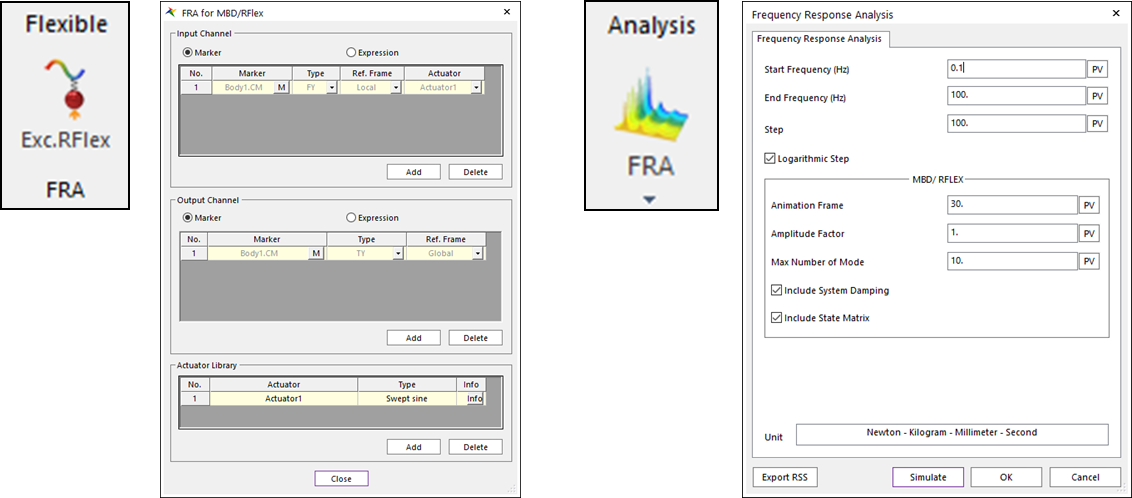Click the Simulate button

click(928, 477)
